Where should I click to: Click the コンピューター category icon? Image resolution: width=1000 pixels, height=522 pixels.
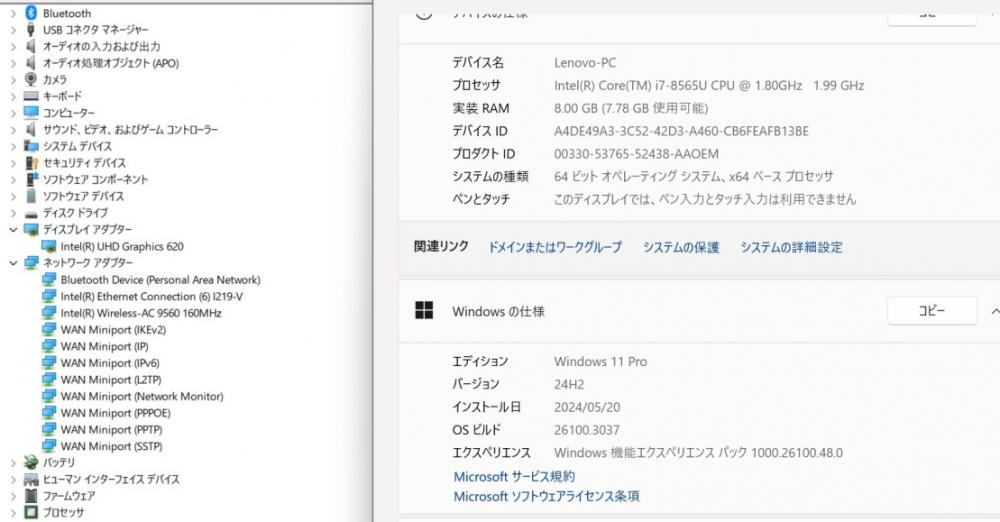[x=31, y=112]
